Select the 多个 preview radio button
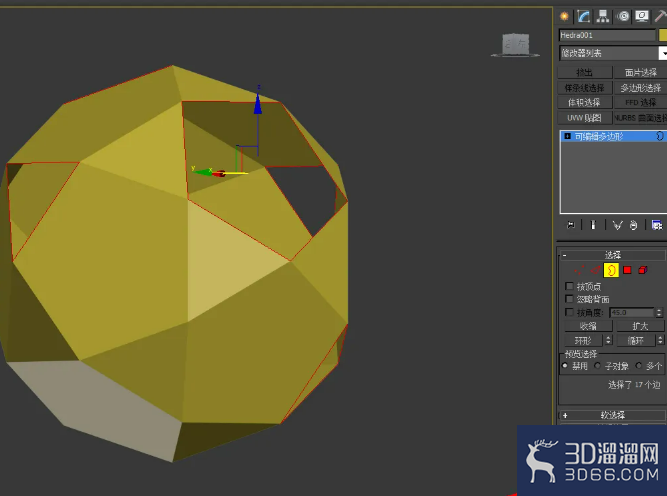This screenshot has width=667, height=496. click(638, 366)
